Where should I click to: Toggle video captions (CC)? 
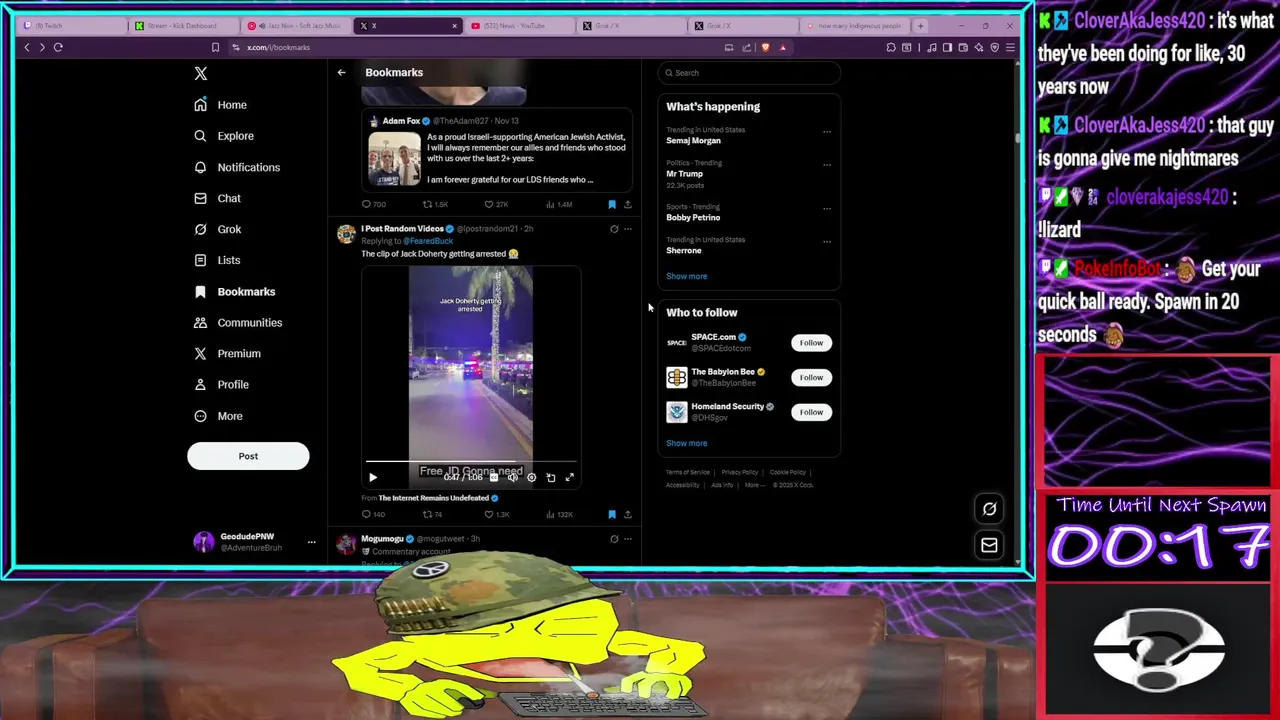tap(493, 478)
